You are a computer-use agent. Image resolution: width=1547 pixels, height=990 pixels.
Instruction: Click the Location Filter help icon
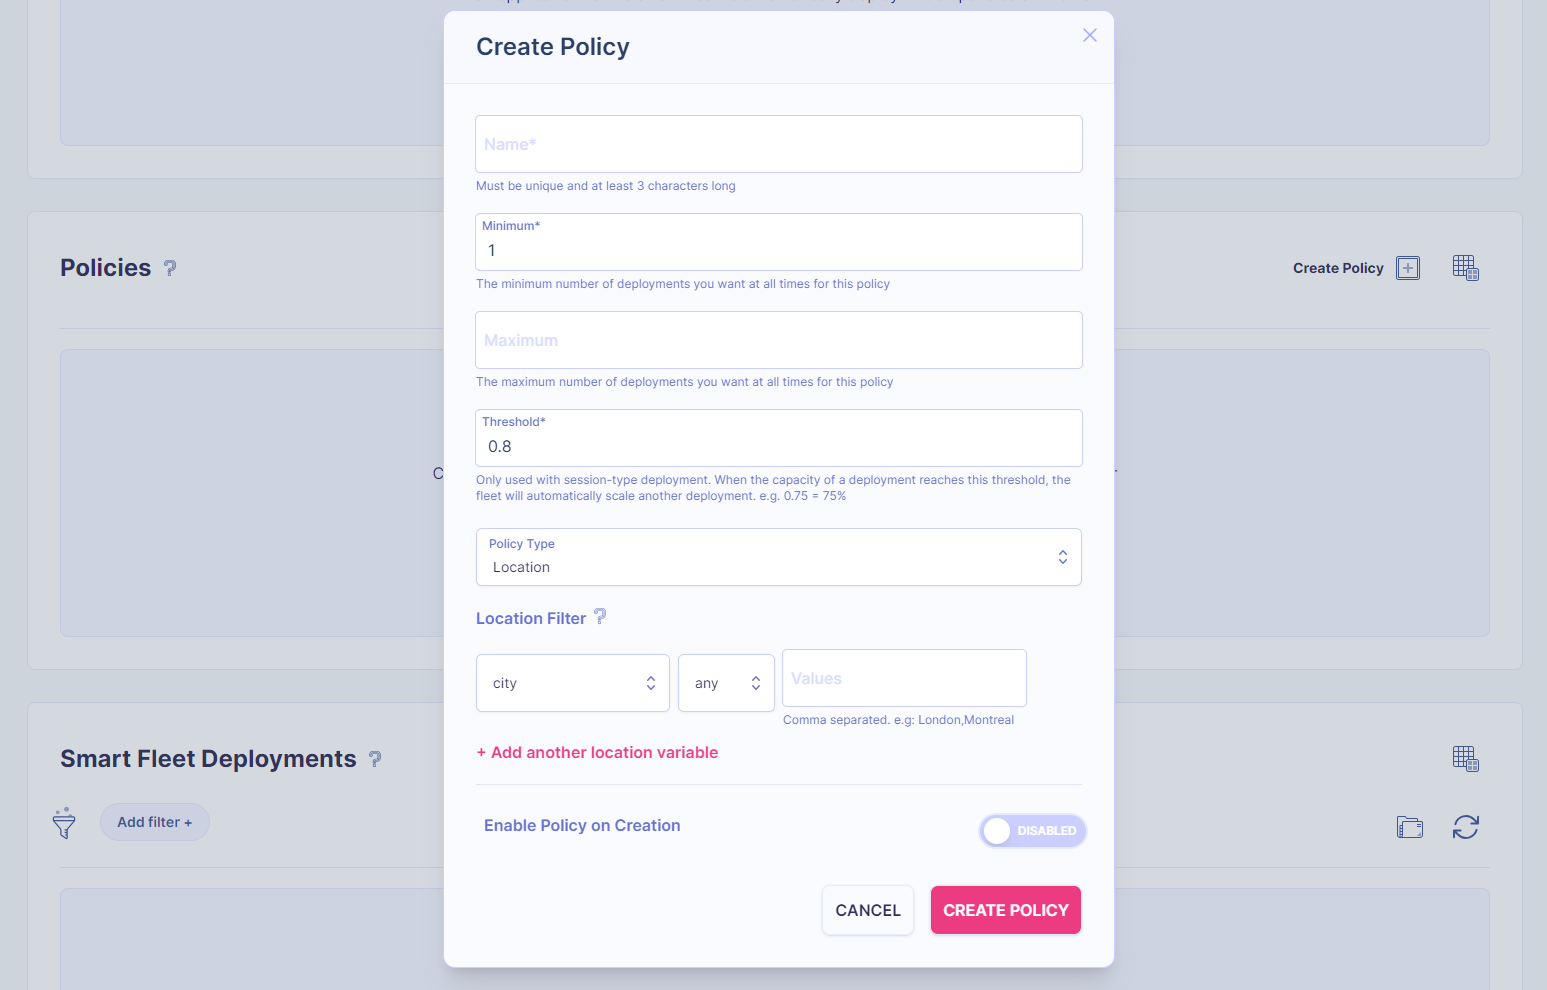click(600, 617)
